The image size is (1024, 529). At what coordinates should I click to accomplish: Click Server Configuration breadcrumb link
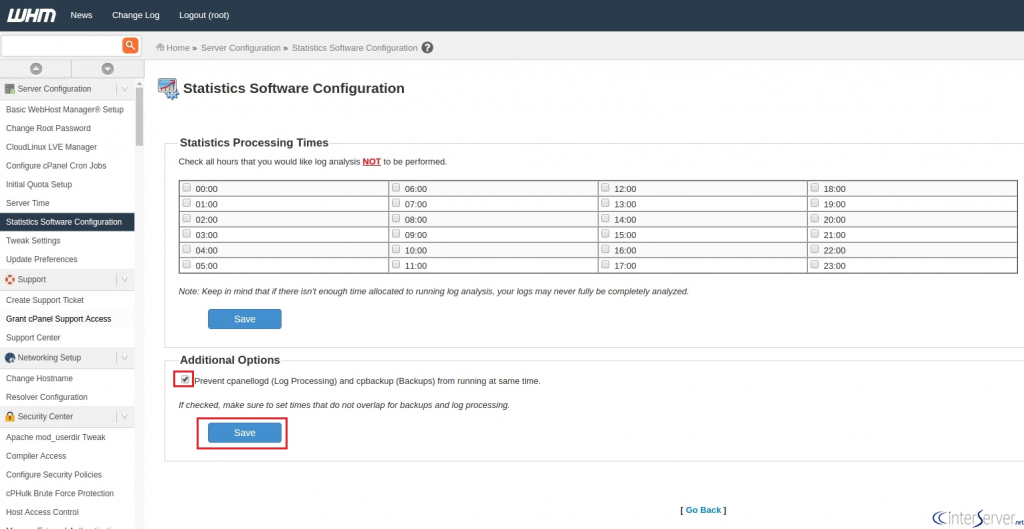pyautogui.click(x=240, y=48)
